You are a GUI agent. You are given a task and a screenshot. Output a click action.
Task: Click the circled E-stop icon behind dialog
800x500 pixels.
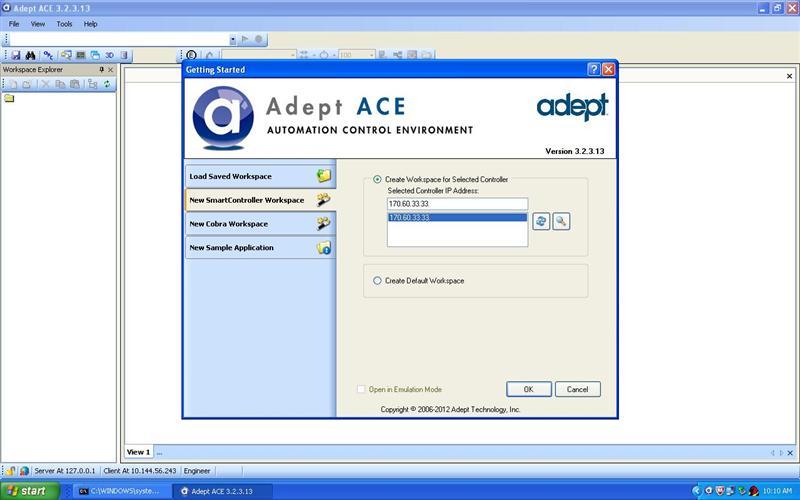coord(191,55)
